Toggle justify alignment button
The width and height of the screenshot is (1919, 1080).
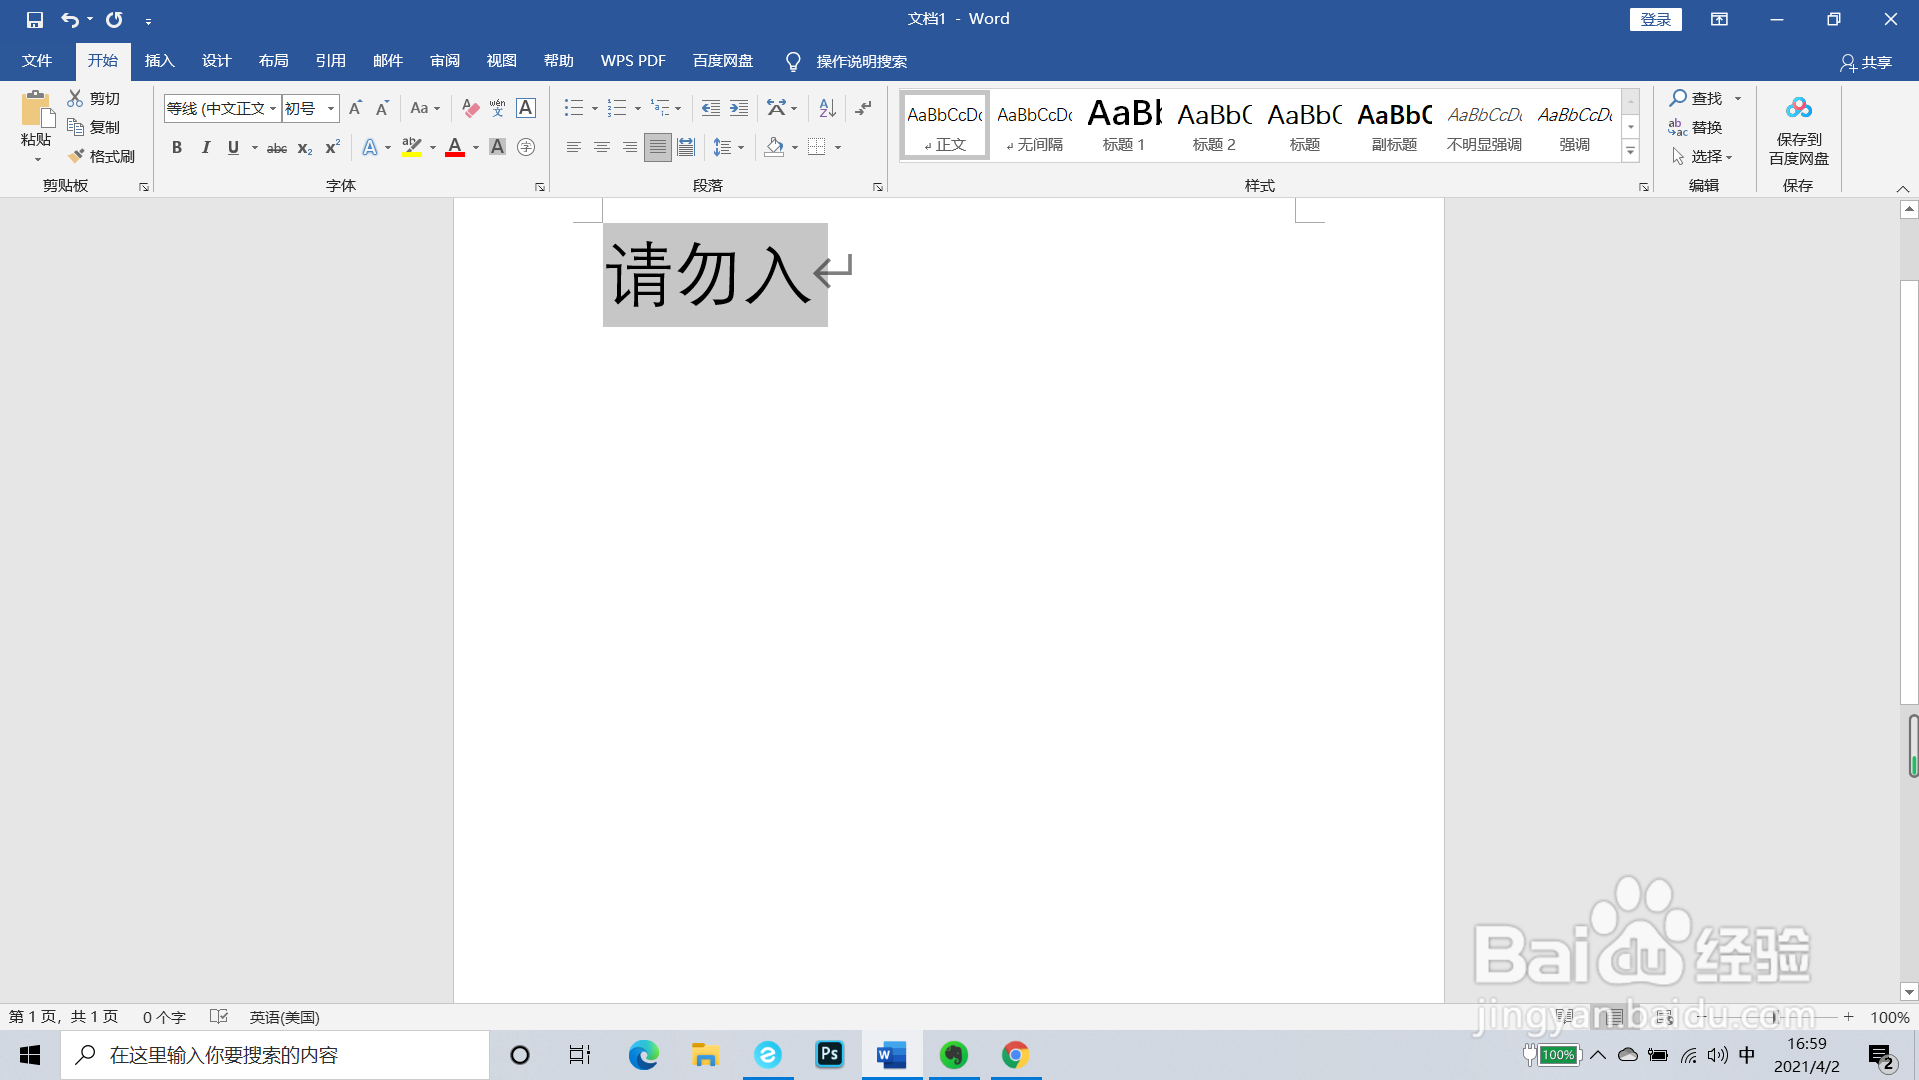click(657, 147)
